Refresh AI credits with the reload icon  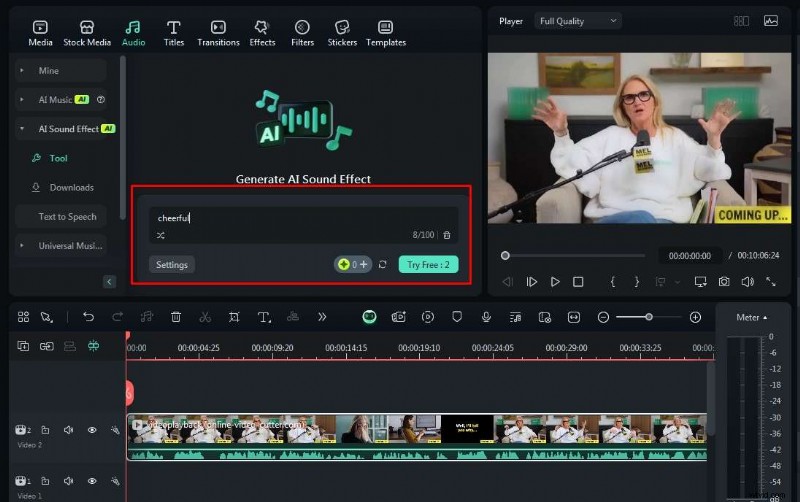(x=383, y=264)
